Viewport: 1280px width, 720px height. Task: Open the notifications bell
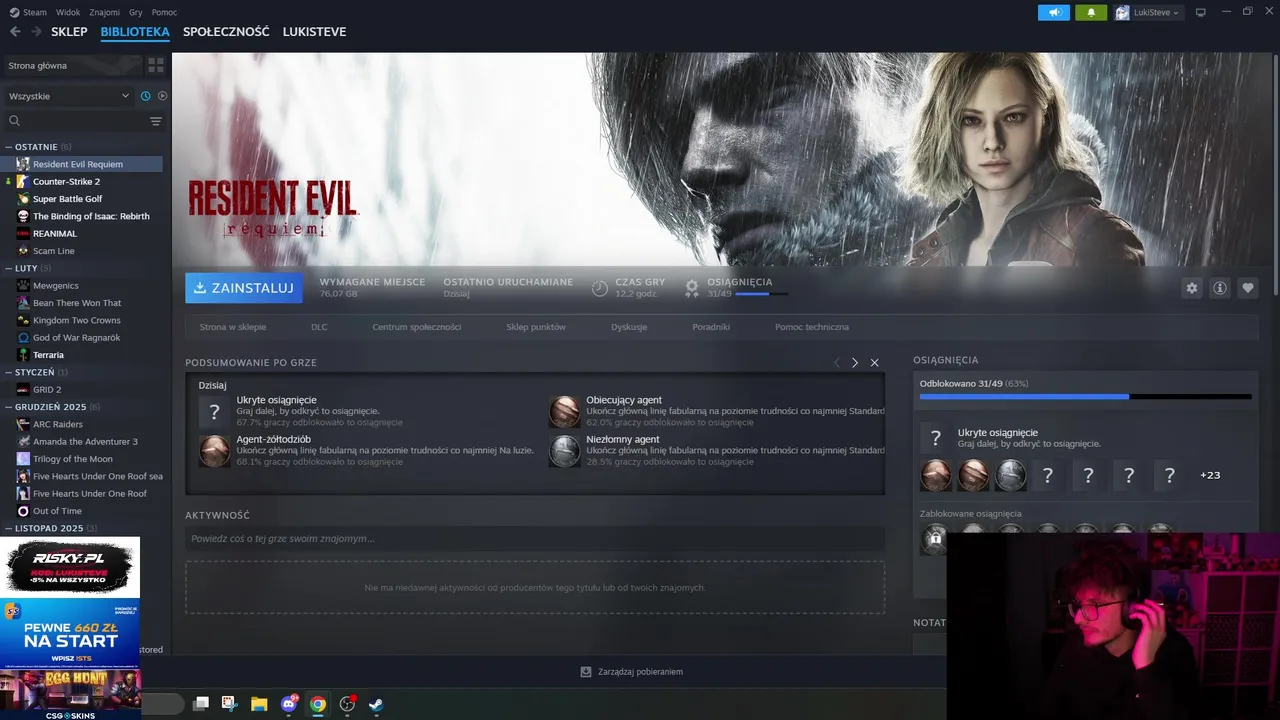pyautogui.click(x=1091, y=12)
